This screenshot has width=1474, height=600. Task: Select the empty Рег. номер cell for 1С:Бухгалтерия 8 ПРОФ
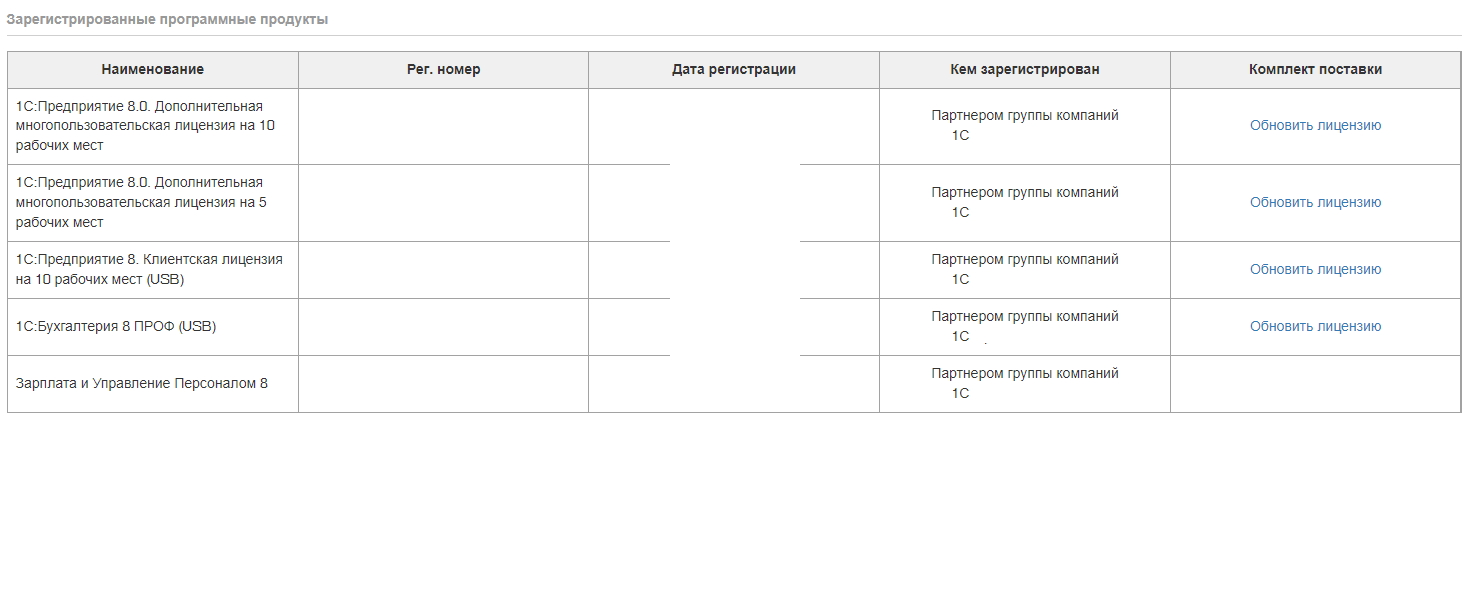(443, 327)
